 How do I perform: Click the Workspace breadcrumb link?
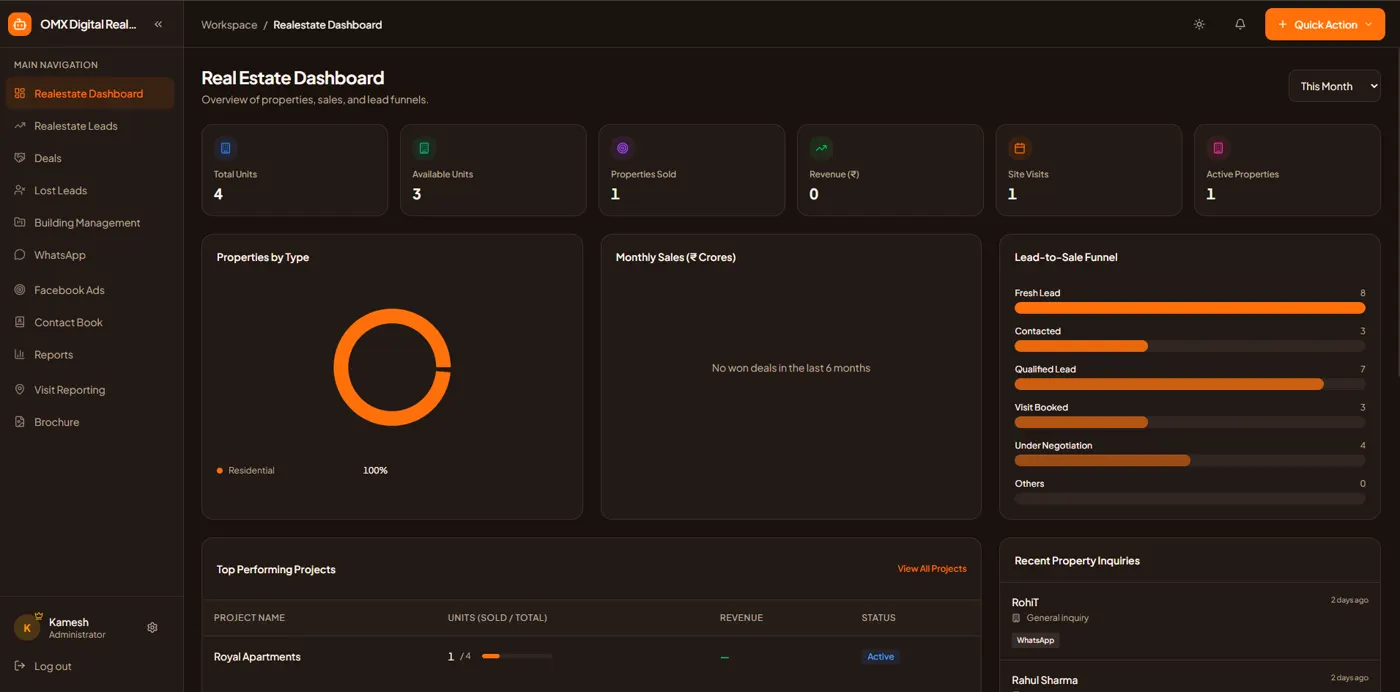(x=229, y=25)
